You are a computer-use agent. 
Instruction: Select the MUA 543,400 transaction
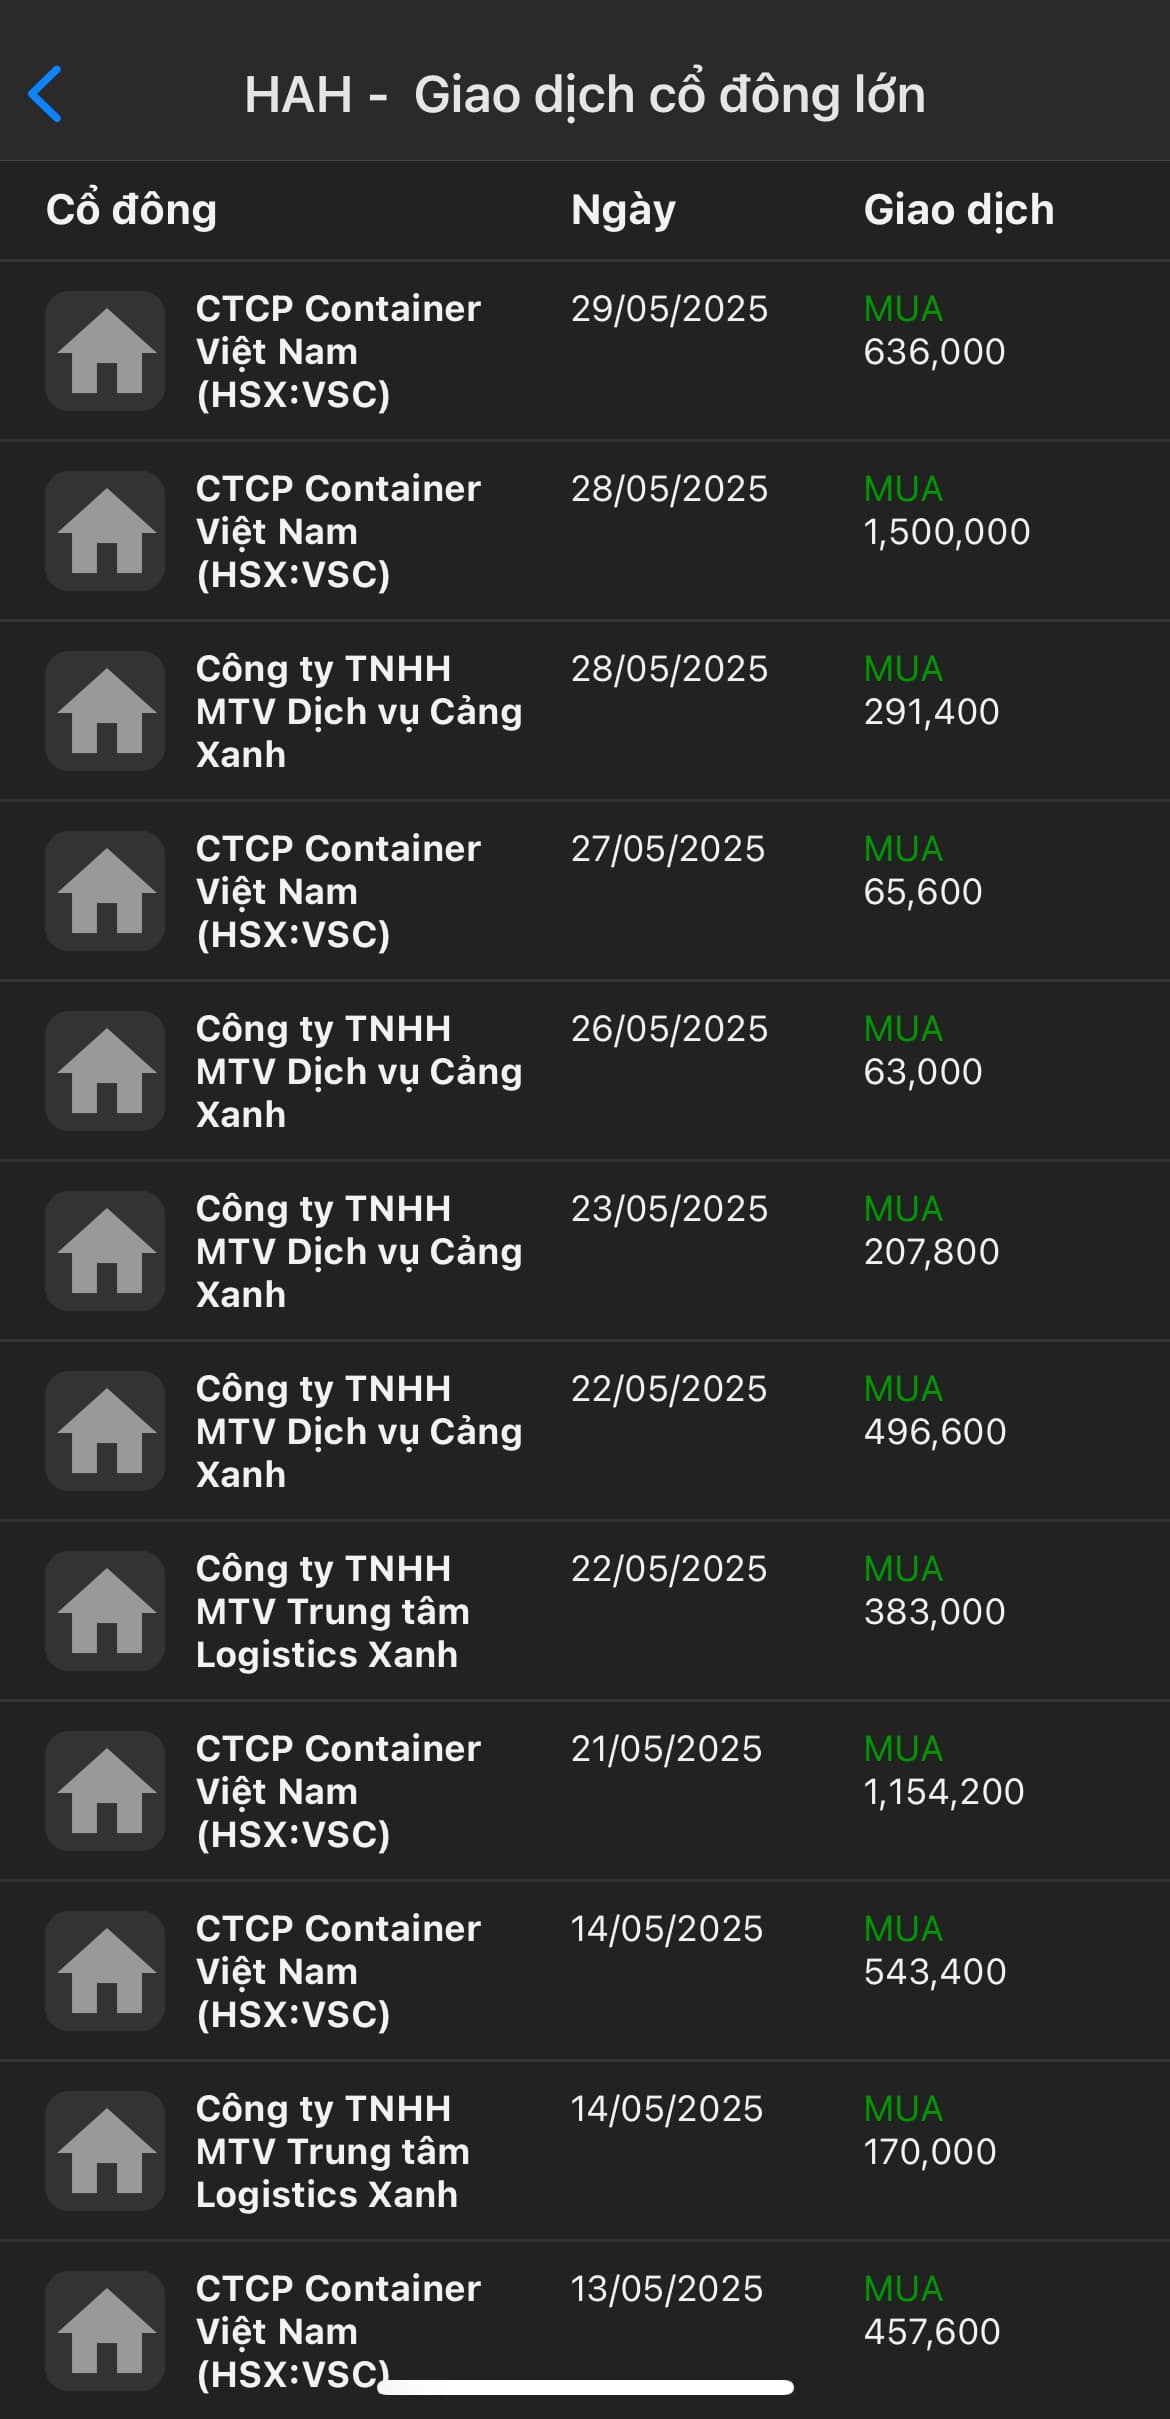coord(934,1951)
